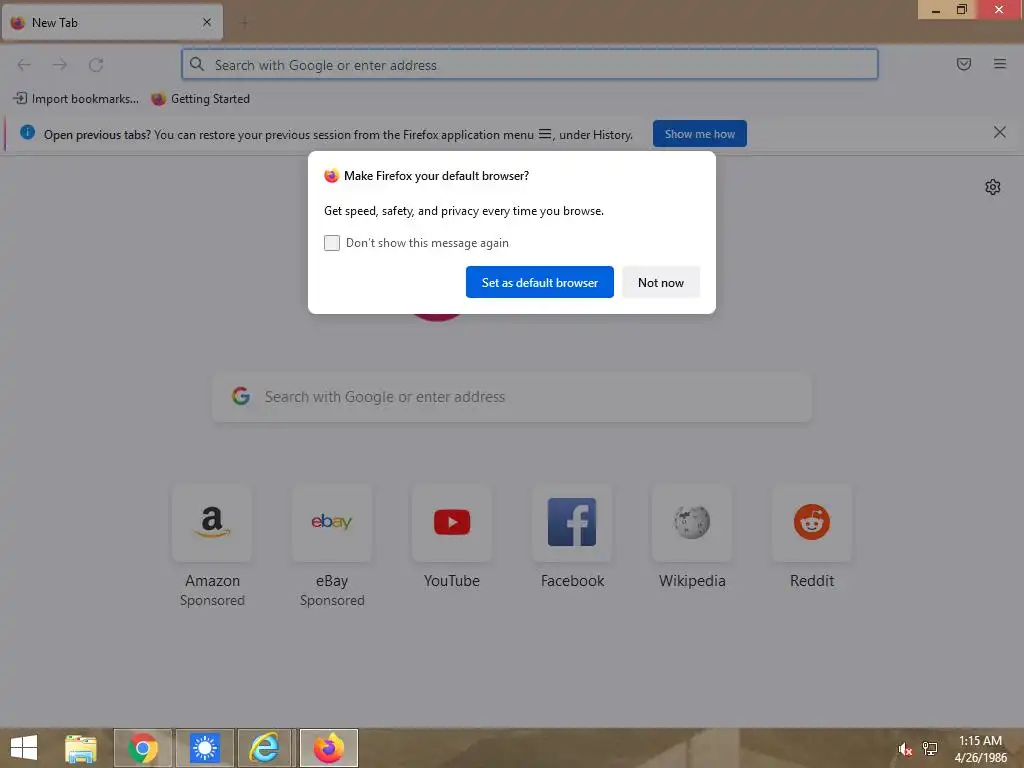This screenshot has height=768, width=1024.
Task: Open the Firefox application hamburger menu
Action: [x=1000, y=64]
